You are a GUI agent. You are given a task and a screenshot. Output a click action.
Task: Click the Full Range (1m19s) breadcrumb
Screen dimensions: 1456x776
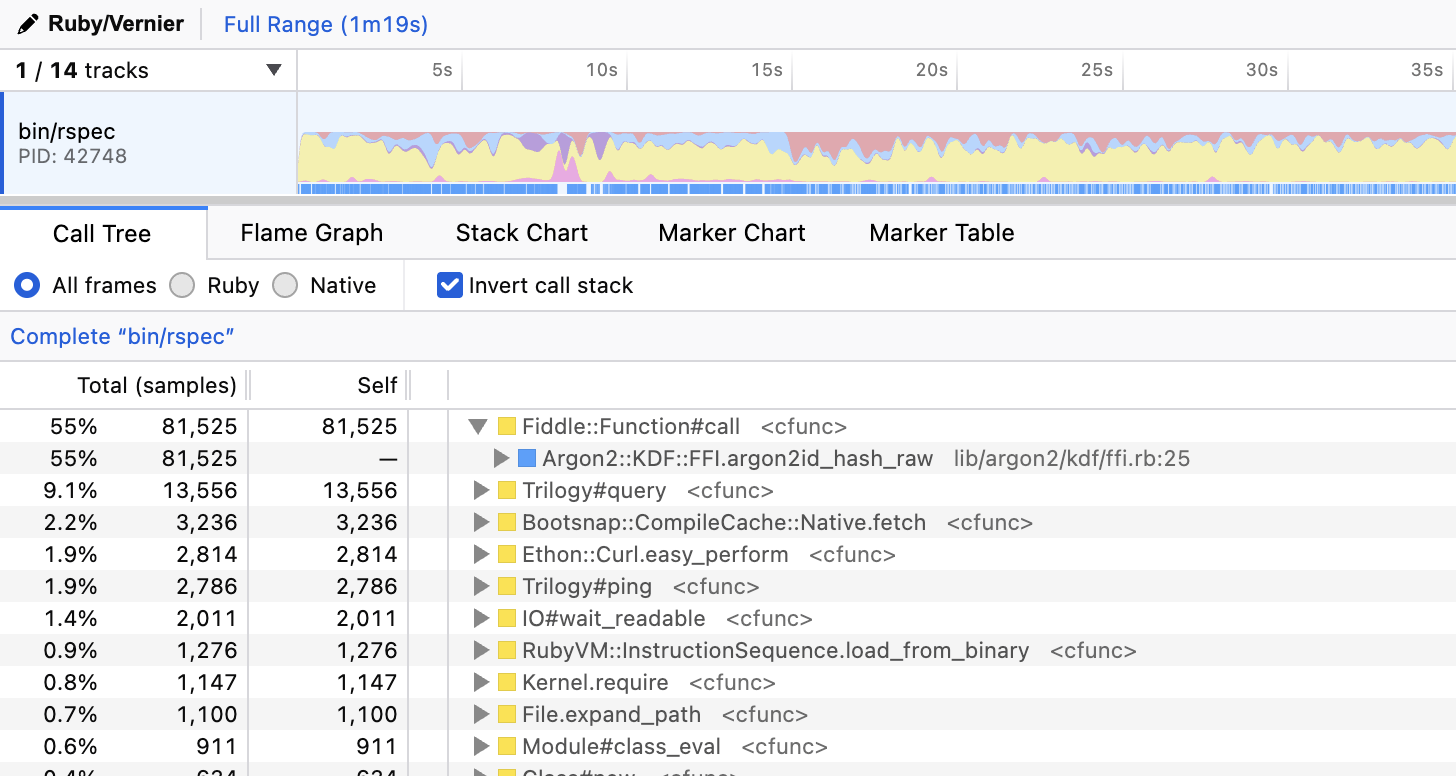326,24
